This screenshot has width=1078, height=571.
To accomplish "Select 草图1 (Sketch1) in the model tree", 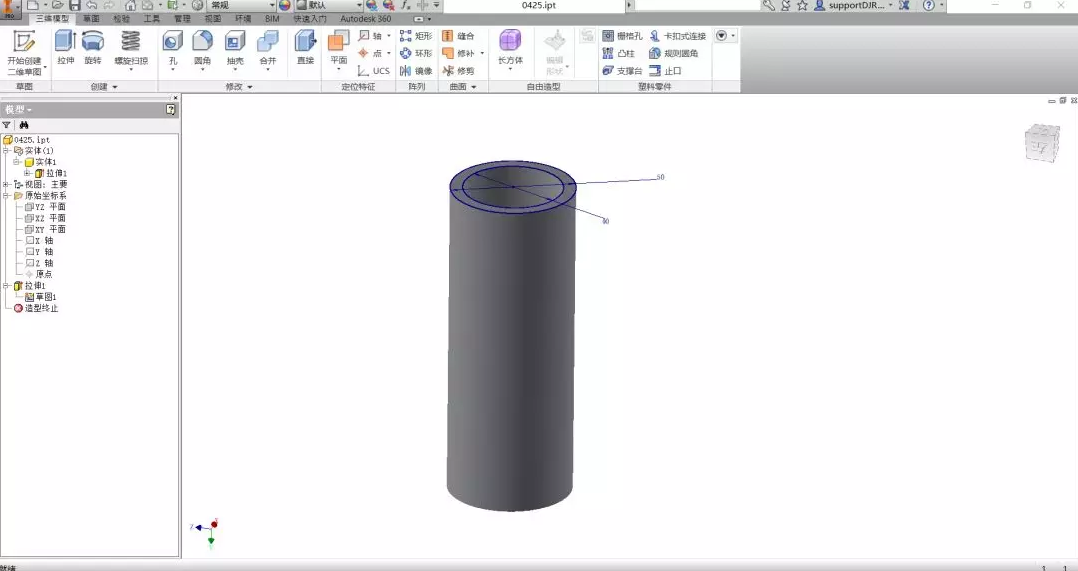I will (x=41, y=297).
